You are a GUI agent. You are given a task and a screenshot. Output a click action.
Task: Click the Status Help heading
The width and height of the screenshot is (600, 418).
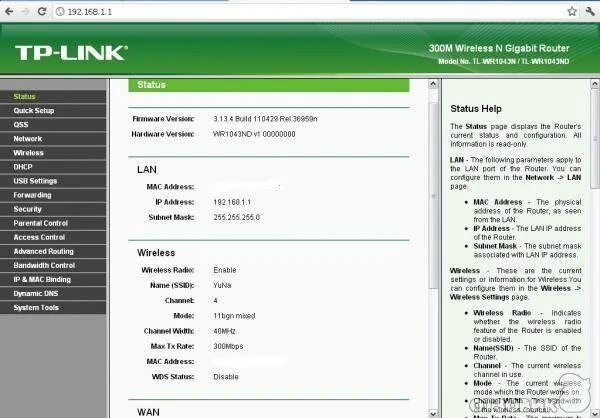pyautogui.click(x=476, y=109)
